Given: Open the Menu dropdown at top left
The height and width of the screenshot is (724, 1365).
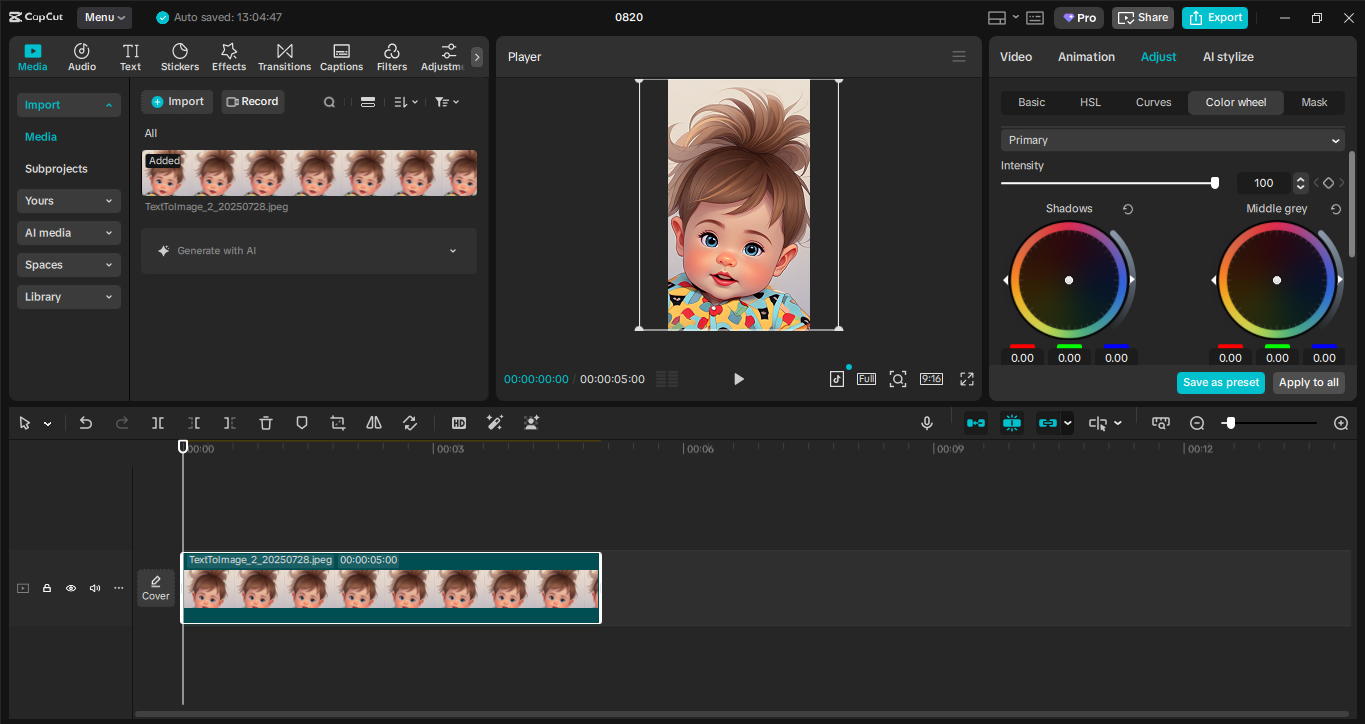Looking at the screenshot, I should click(x=103, y=17).
